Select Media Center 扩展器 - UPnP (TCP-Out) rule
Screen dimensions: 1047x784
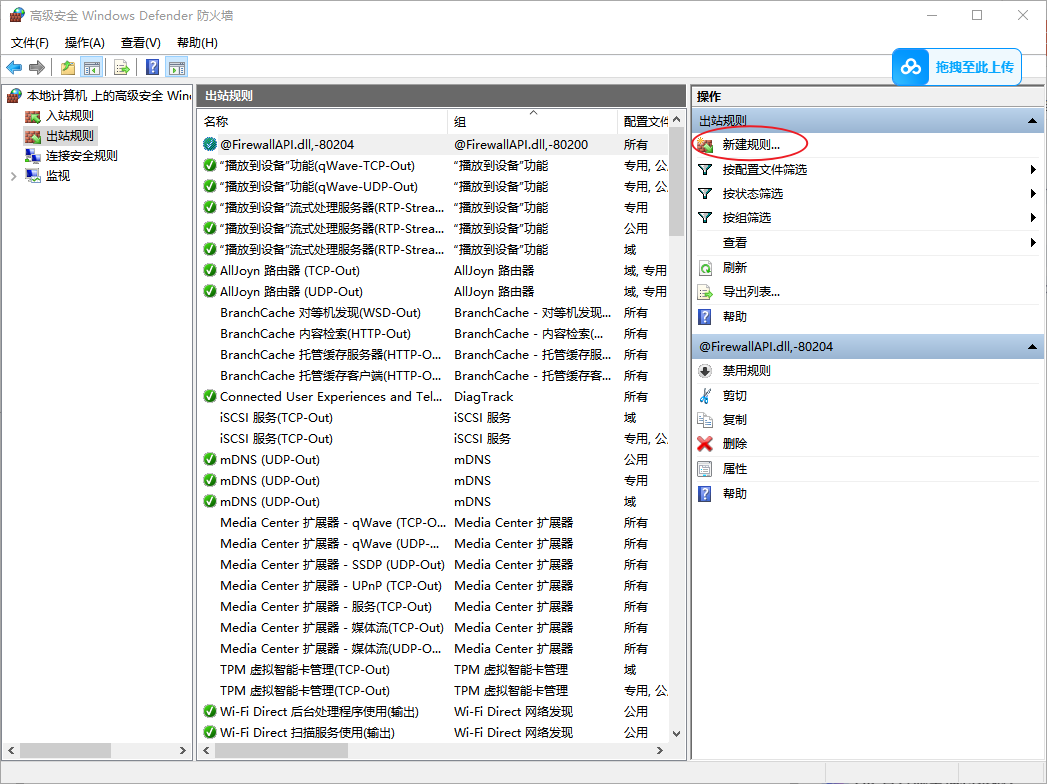(434, 586)
